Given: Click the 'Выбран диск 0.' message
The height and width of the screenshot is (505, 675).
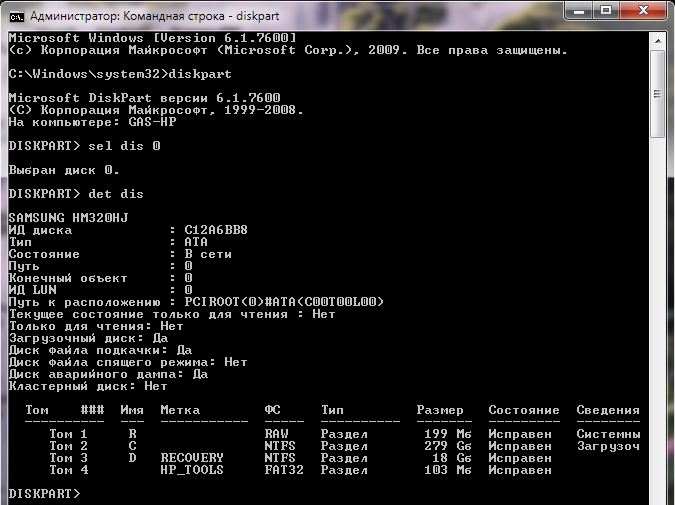Looking at the screenshot, I should (64, 170).
